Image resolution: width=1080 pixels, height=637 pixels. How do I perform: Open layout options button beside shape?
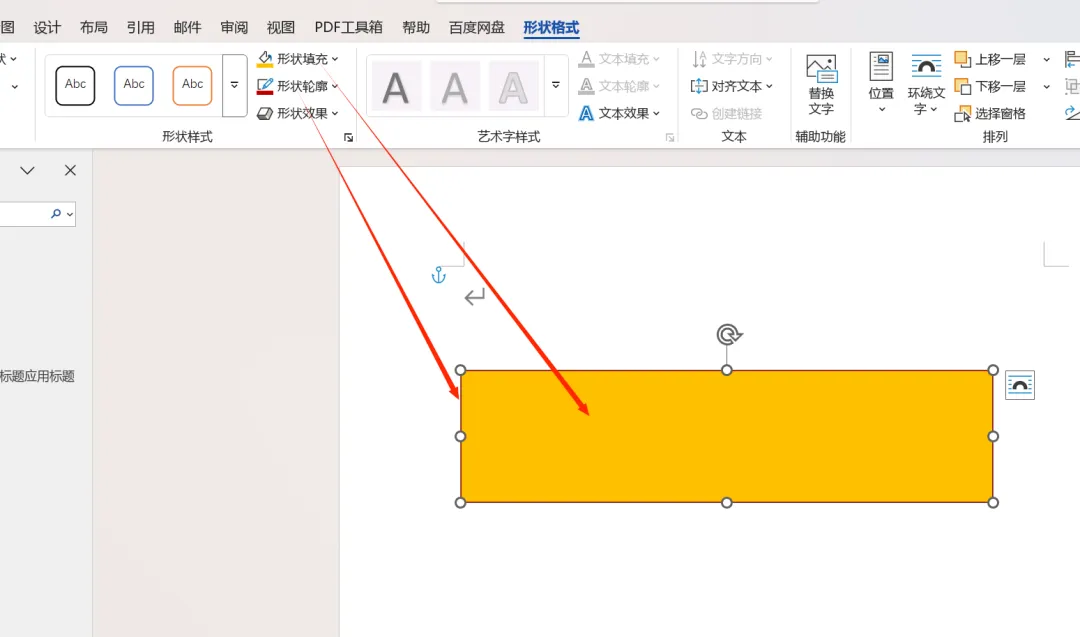click(x=1019, y=385)
